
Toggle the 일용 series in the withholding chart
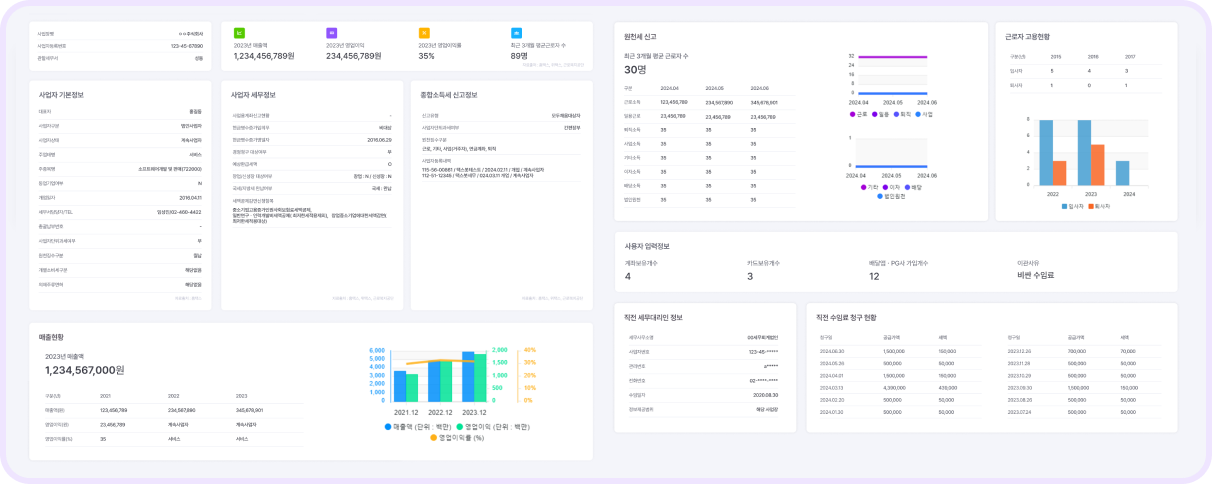point(877,114)
